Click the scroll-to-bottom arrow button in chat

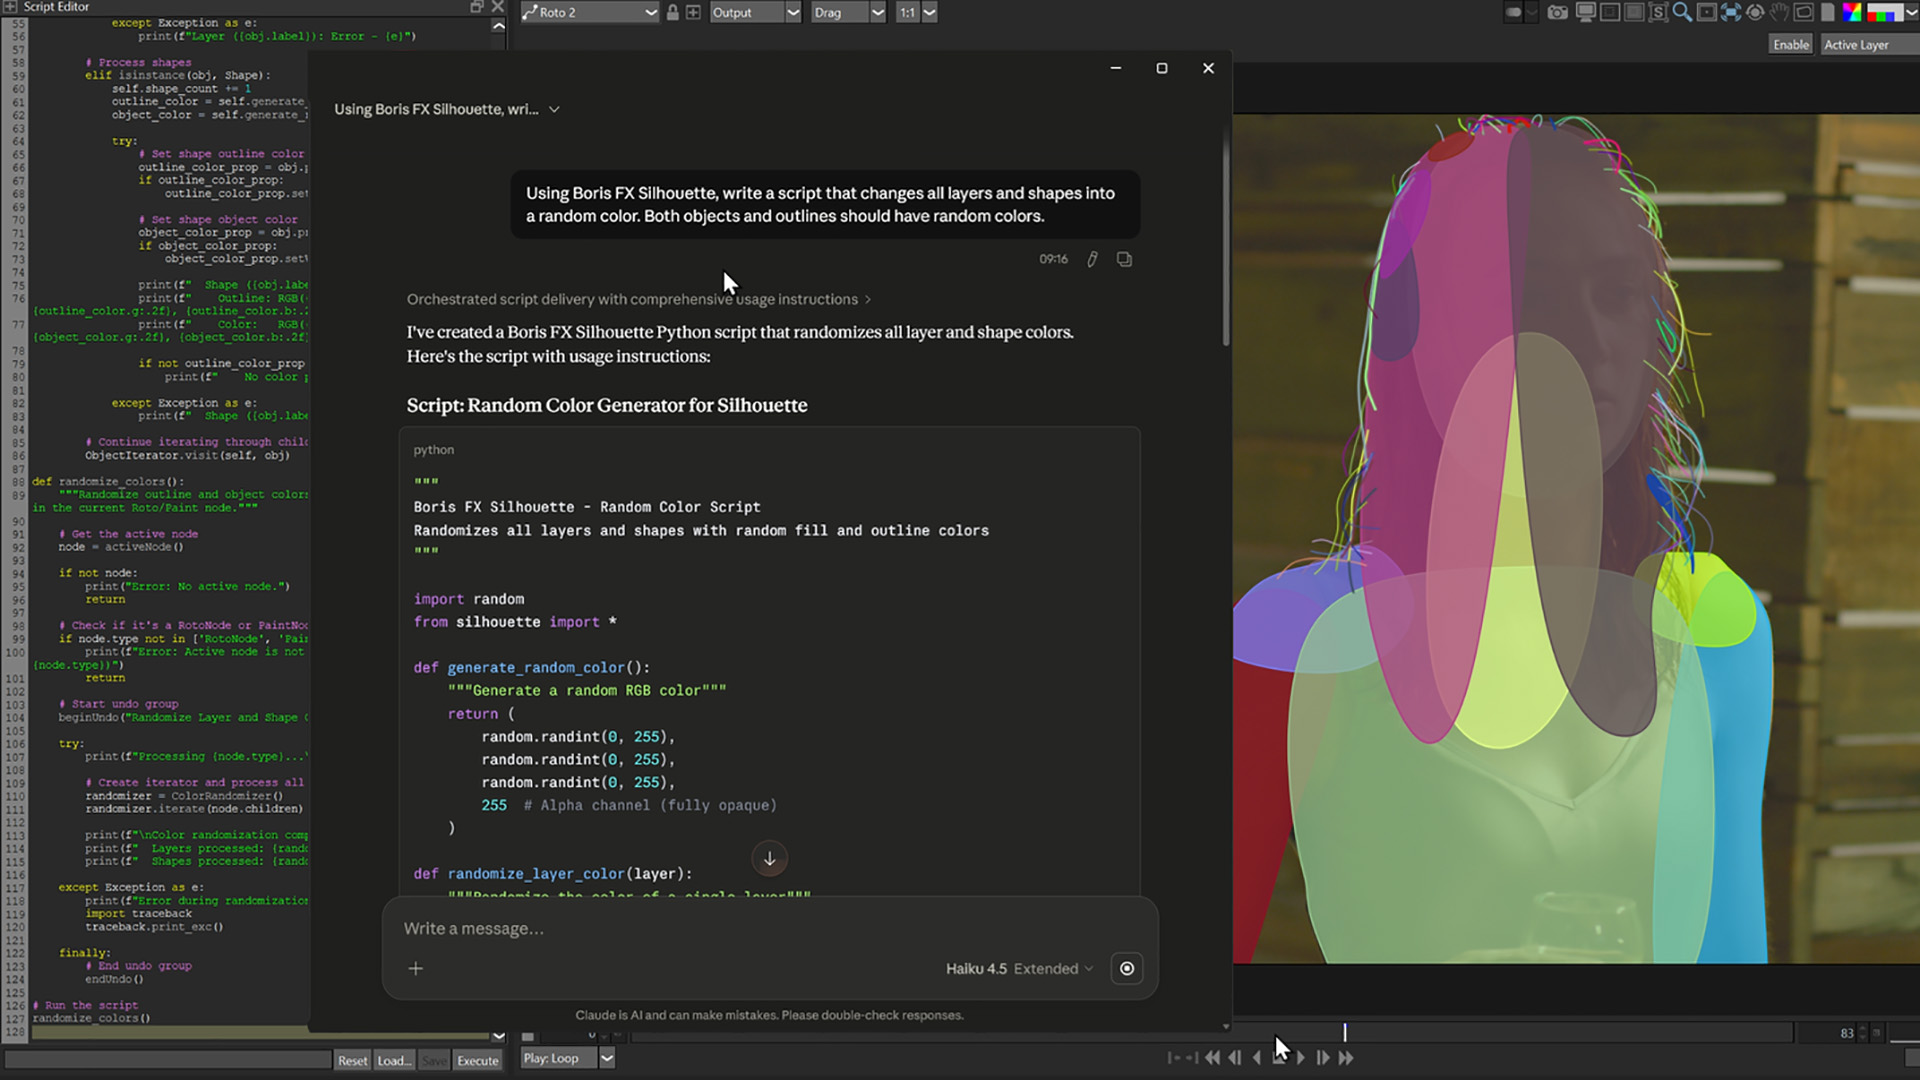click(x=769, y=858)
